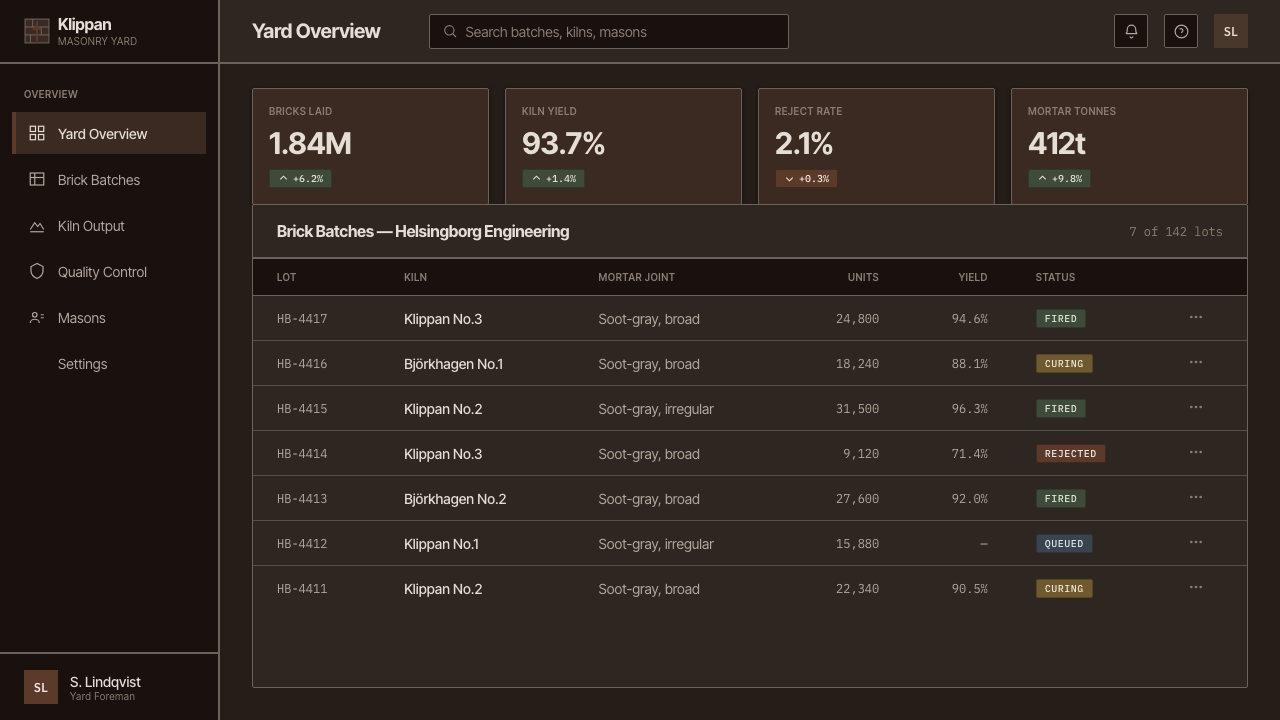1280x720 pixels.
Task: Click the +9.8% trend badge
Action: click(x=1059, y=178)
